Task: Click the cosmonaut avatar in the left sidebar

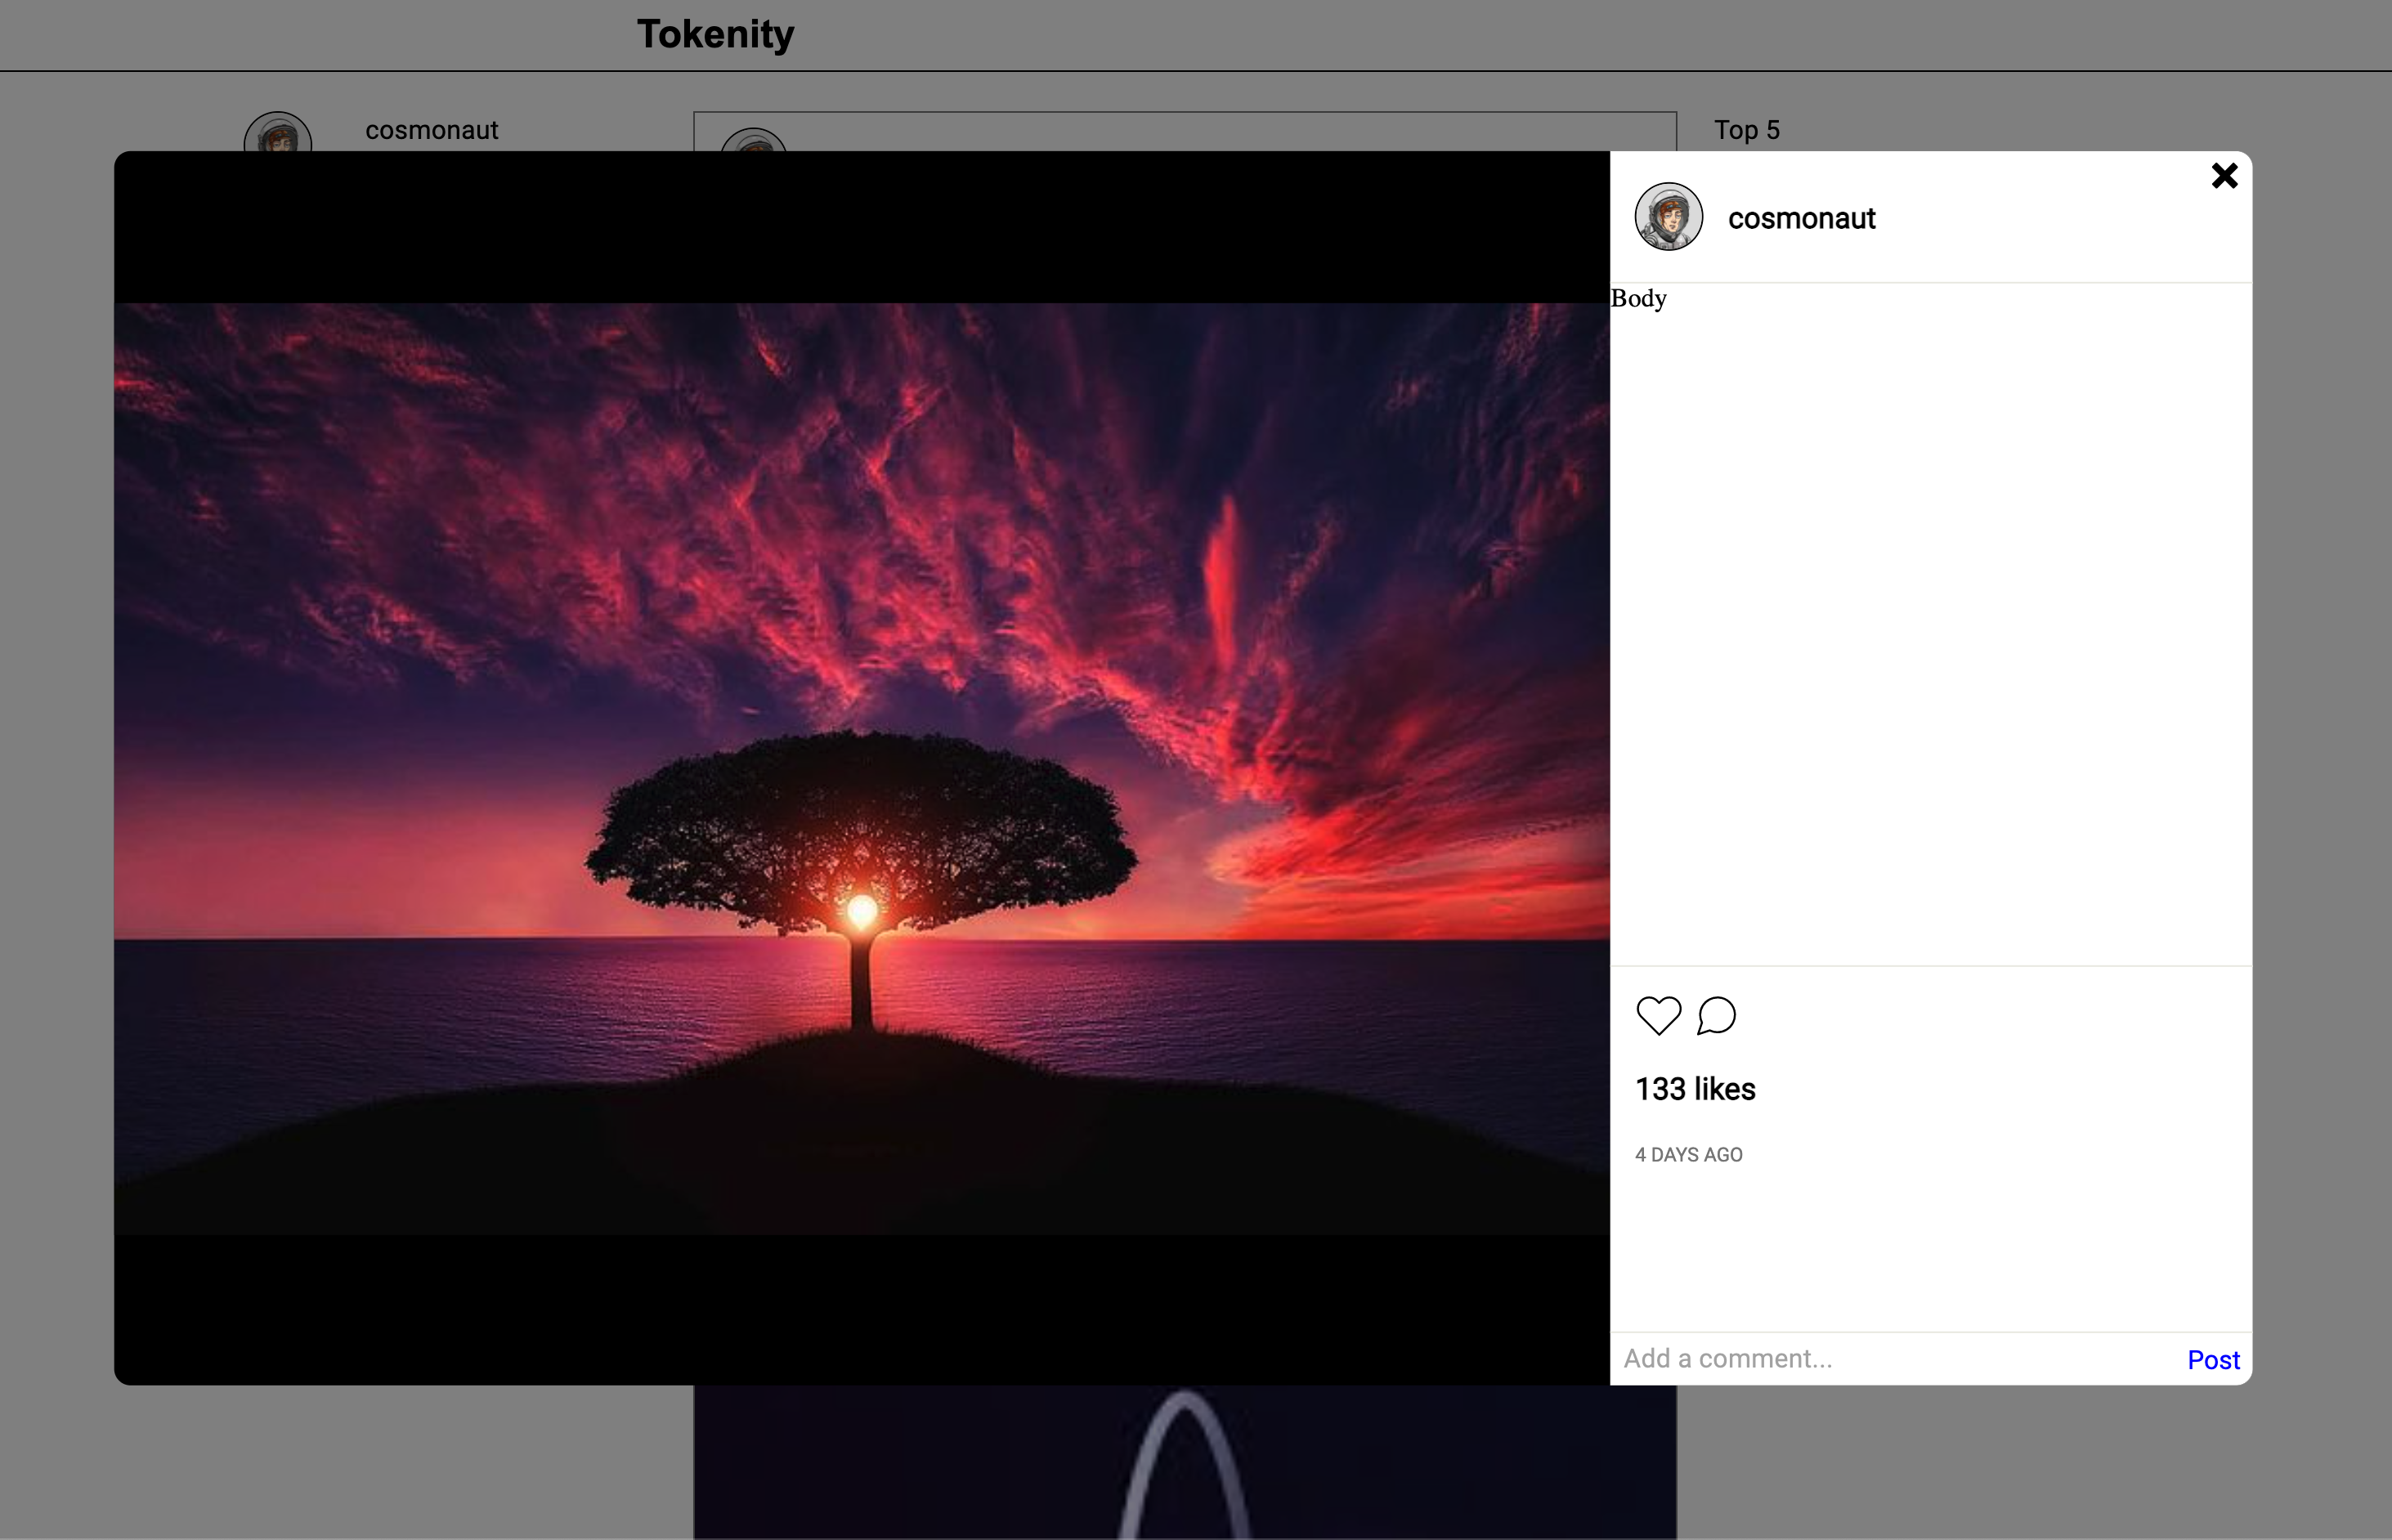Action: tap(278, 134)
